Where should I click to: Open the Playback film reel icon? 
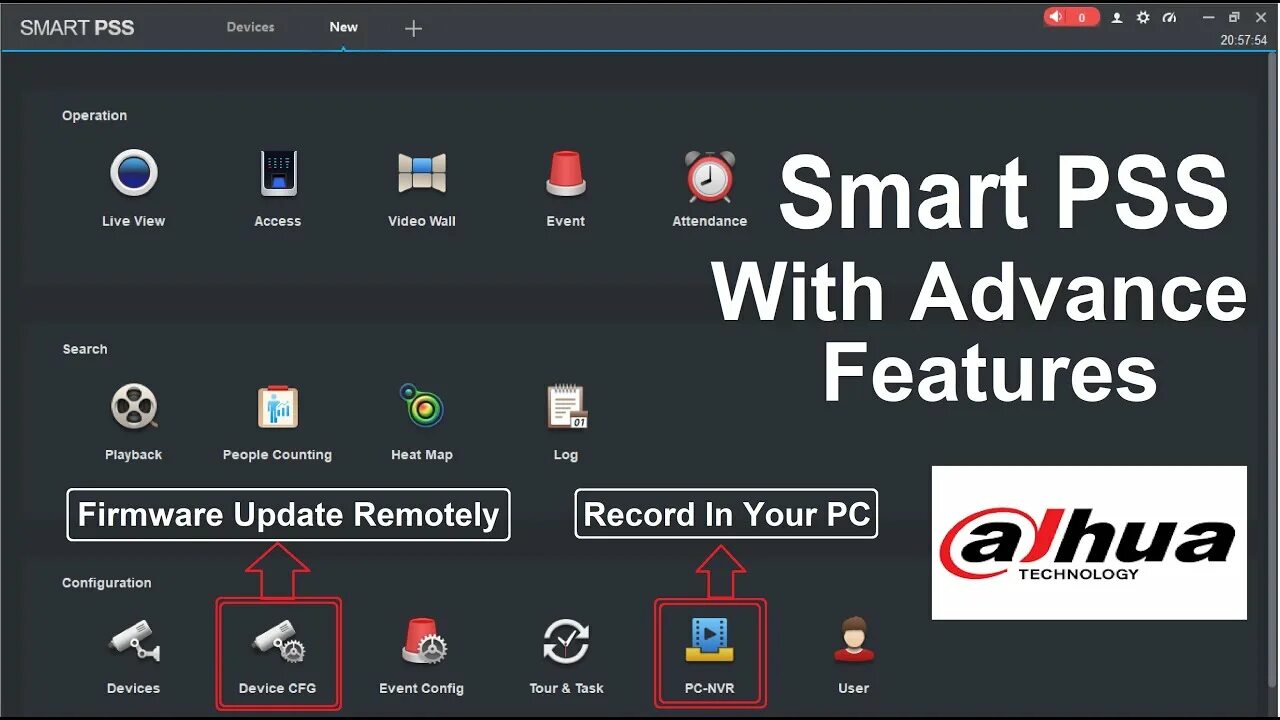click(x=133, y=406)
